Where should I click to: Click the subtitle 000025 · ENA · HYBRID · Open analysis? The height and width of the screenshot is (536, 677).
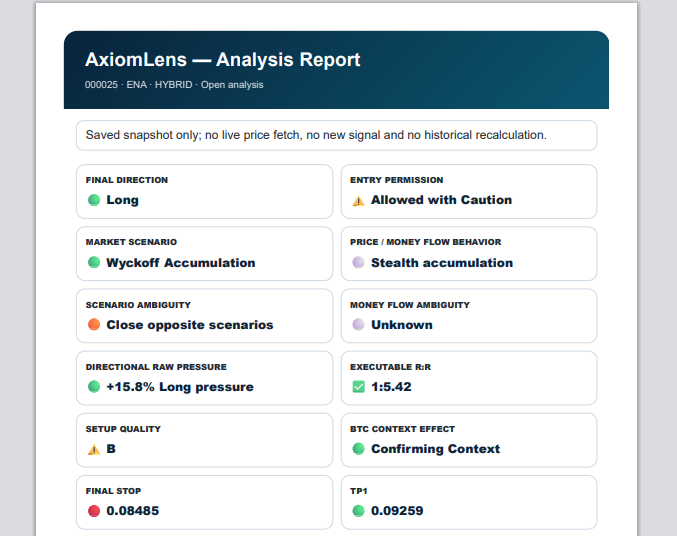[x=174, y=85]
